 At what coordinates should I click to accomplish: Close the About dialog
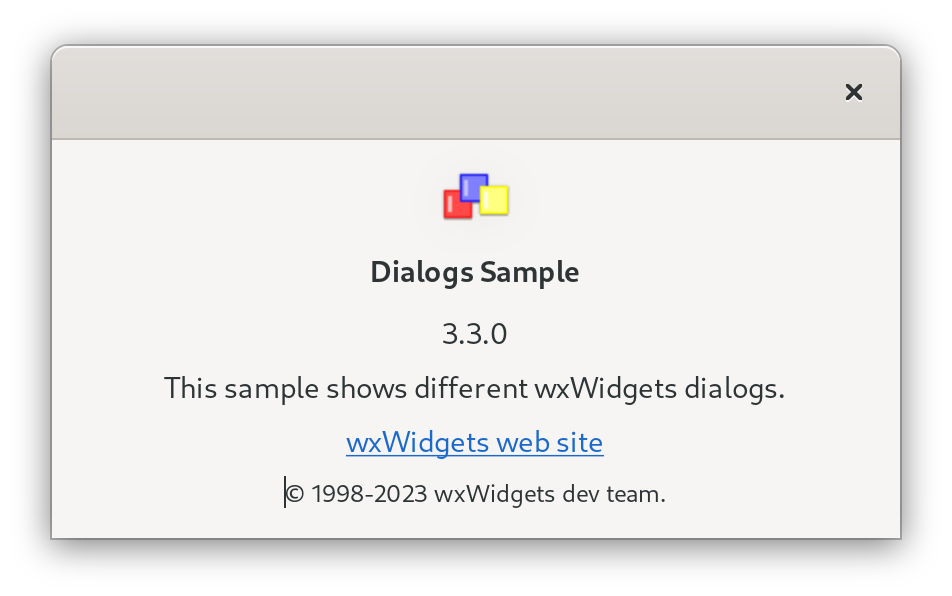(x=853, y=92)
